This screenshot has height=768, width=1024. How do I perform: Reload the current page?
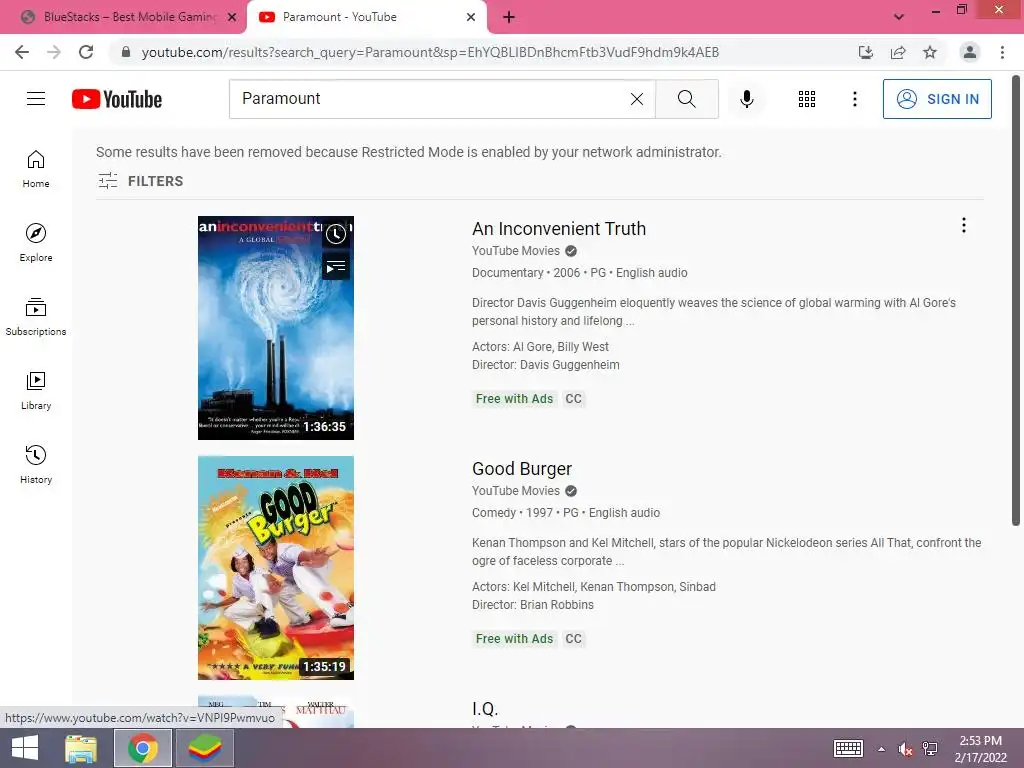pyautogui.click(x=86, y=52)
